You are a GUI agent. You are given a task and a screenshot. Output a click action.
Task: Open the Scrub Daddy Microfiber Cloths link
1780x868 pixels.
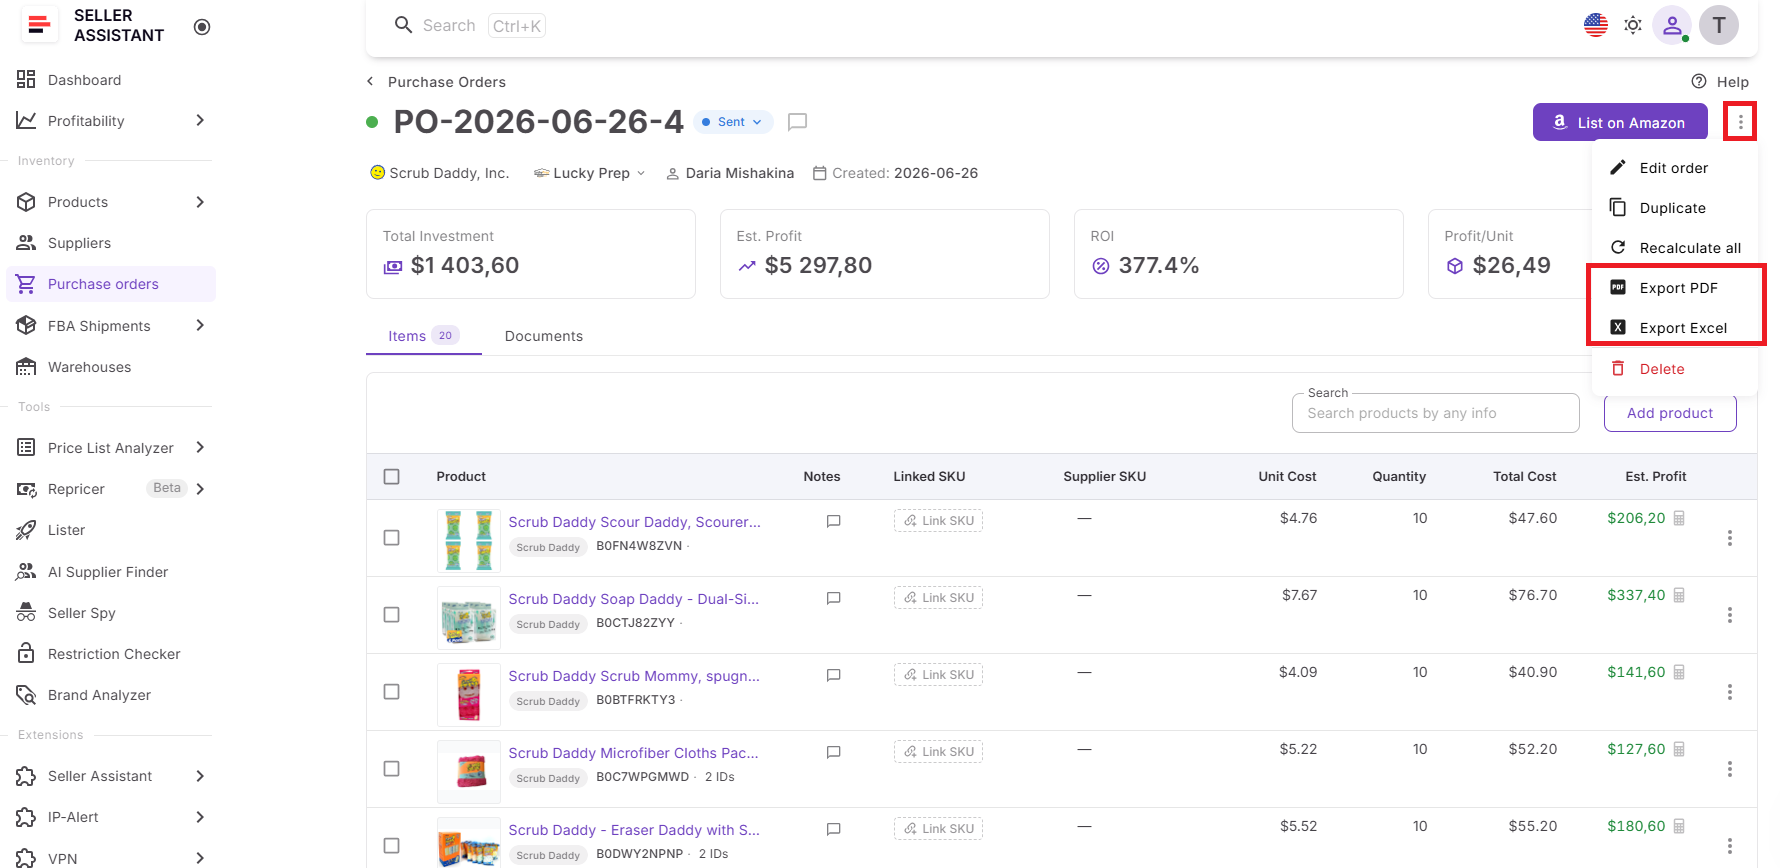tap(634, 753)
